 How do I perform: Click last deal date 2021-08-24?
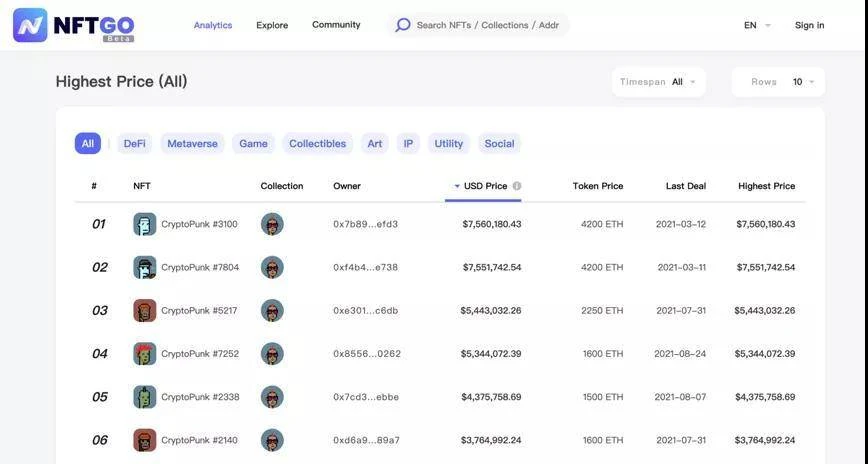[680, 354]
